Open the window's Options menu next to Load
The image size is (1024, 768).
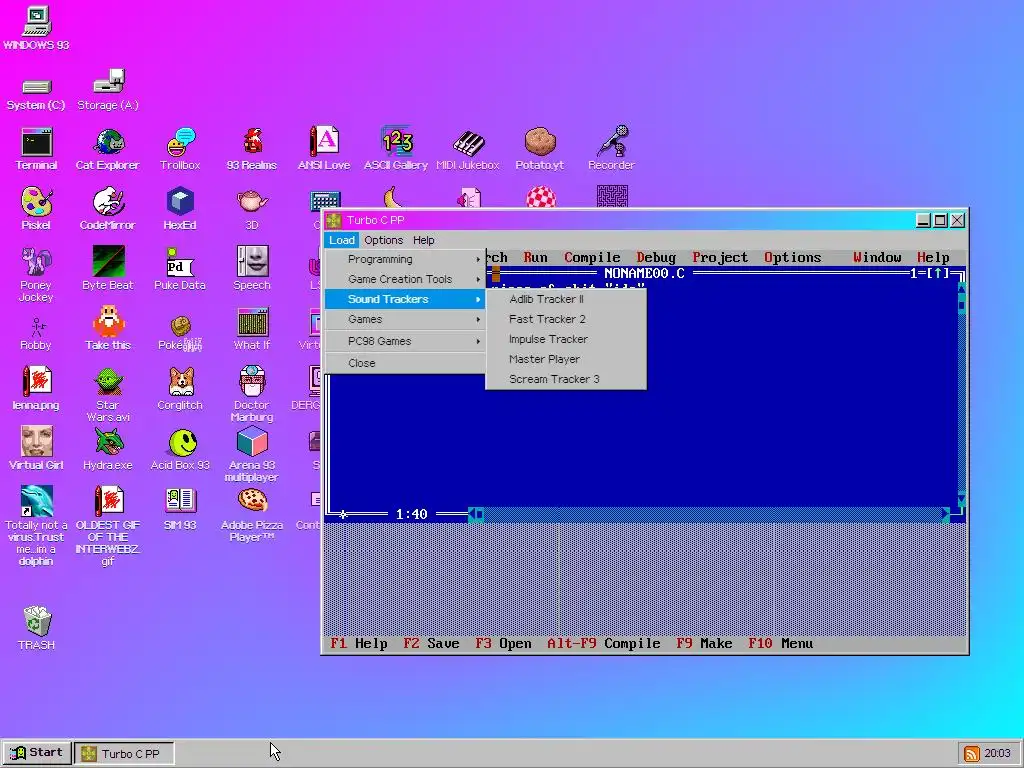pyautogui.click(x=383, y=240)
